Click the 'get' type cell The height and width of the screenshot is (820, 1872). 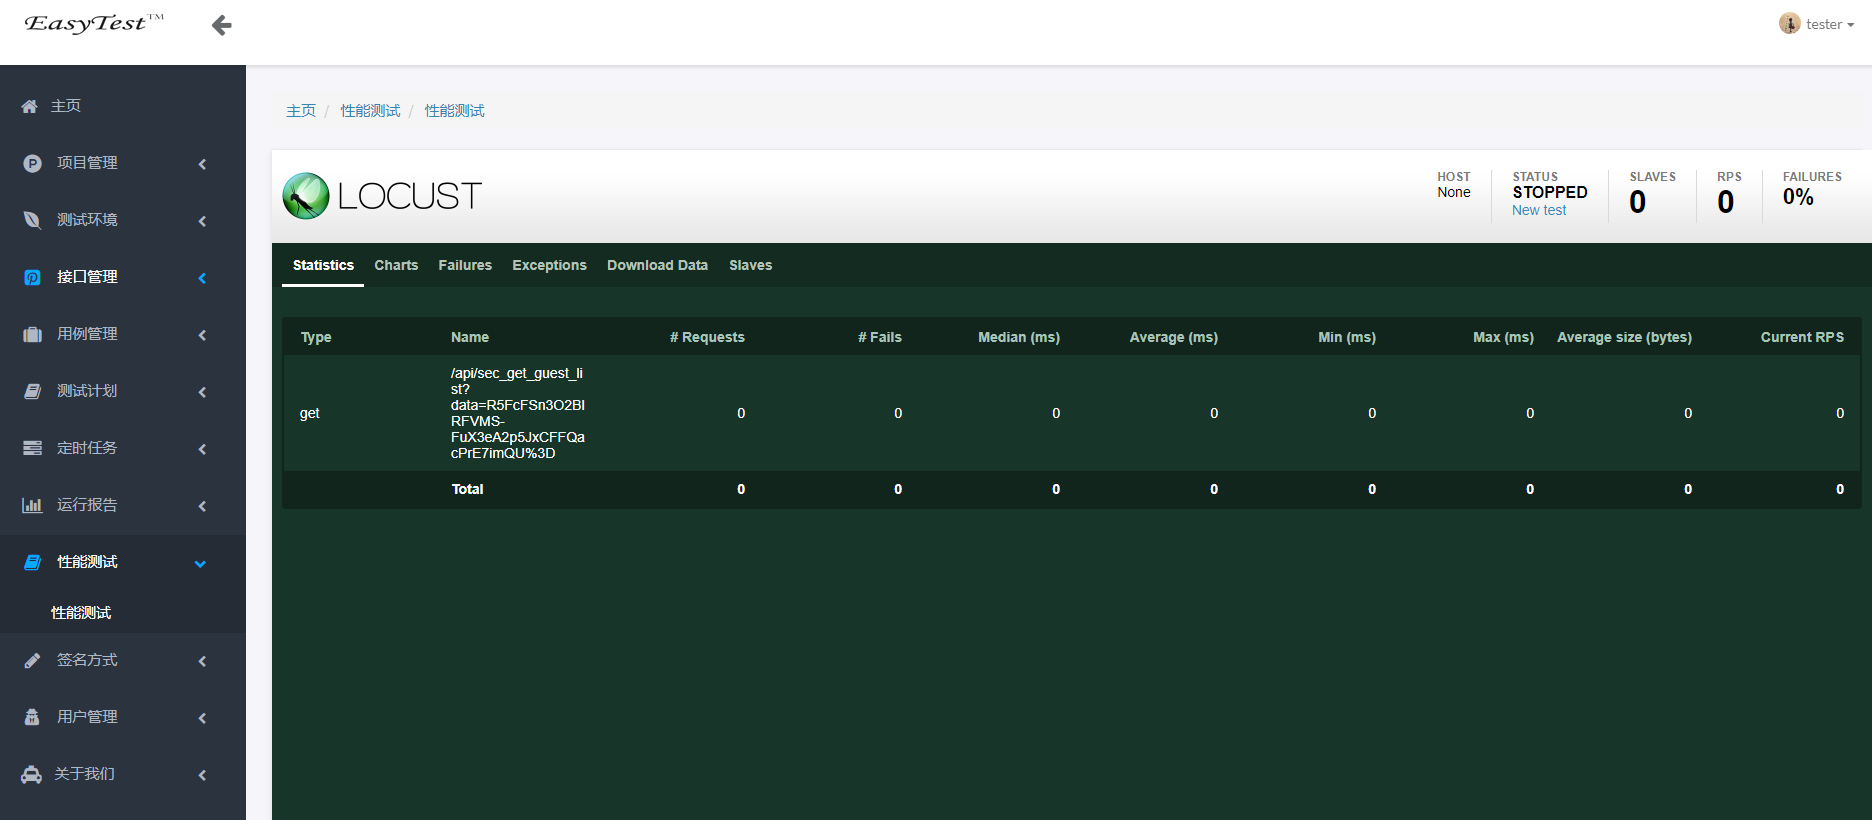coord(310,413)
